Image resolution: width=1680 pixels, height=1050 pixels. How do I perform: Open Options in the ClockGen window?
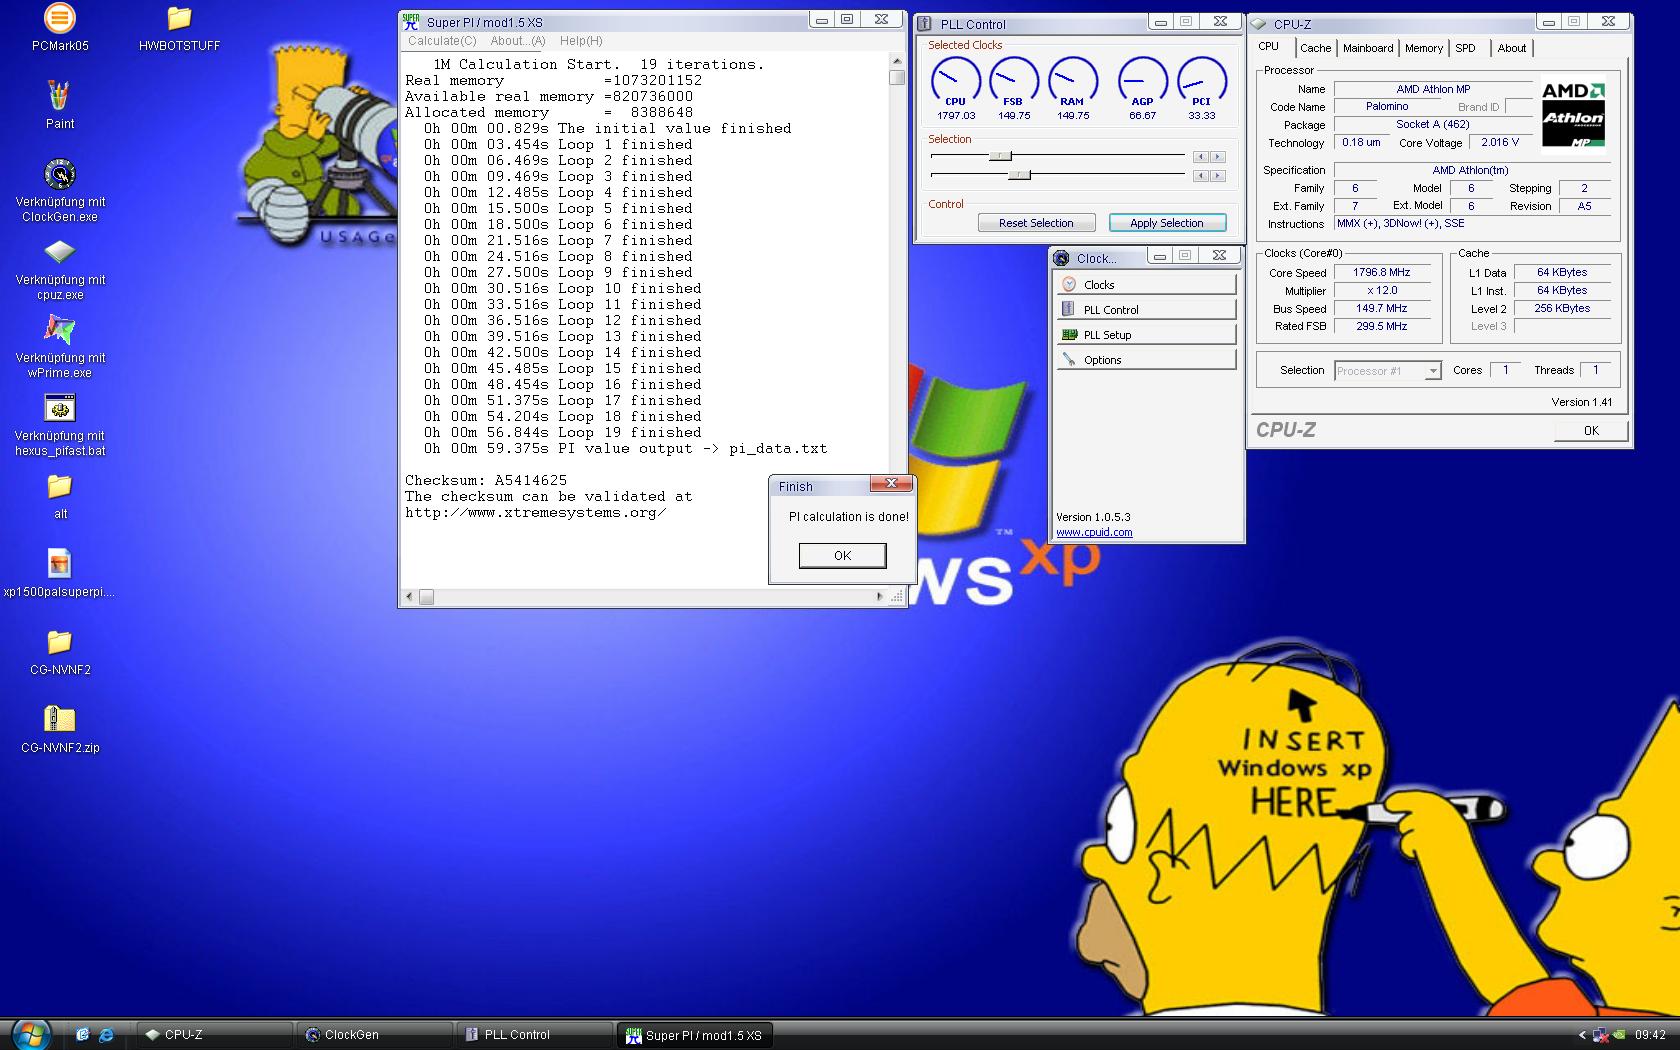pos(1146,360)
